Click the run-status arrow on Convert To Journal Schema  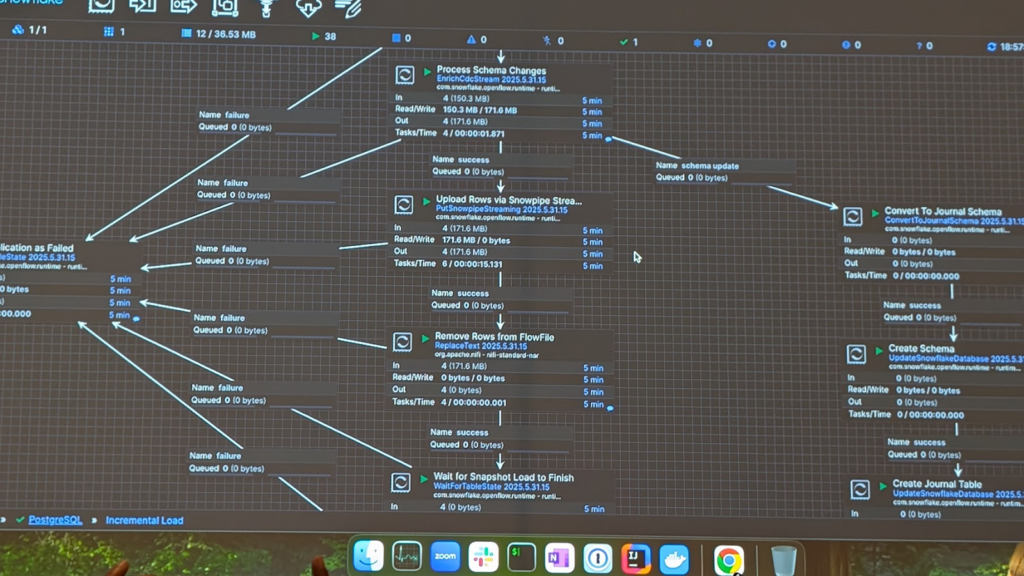pyautogui.click(x=876, y=212)
